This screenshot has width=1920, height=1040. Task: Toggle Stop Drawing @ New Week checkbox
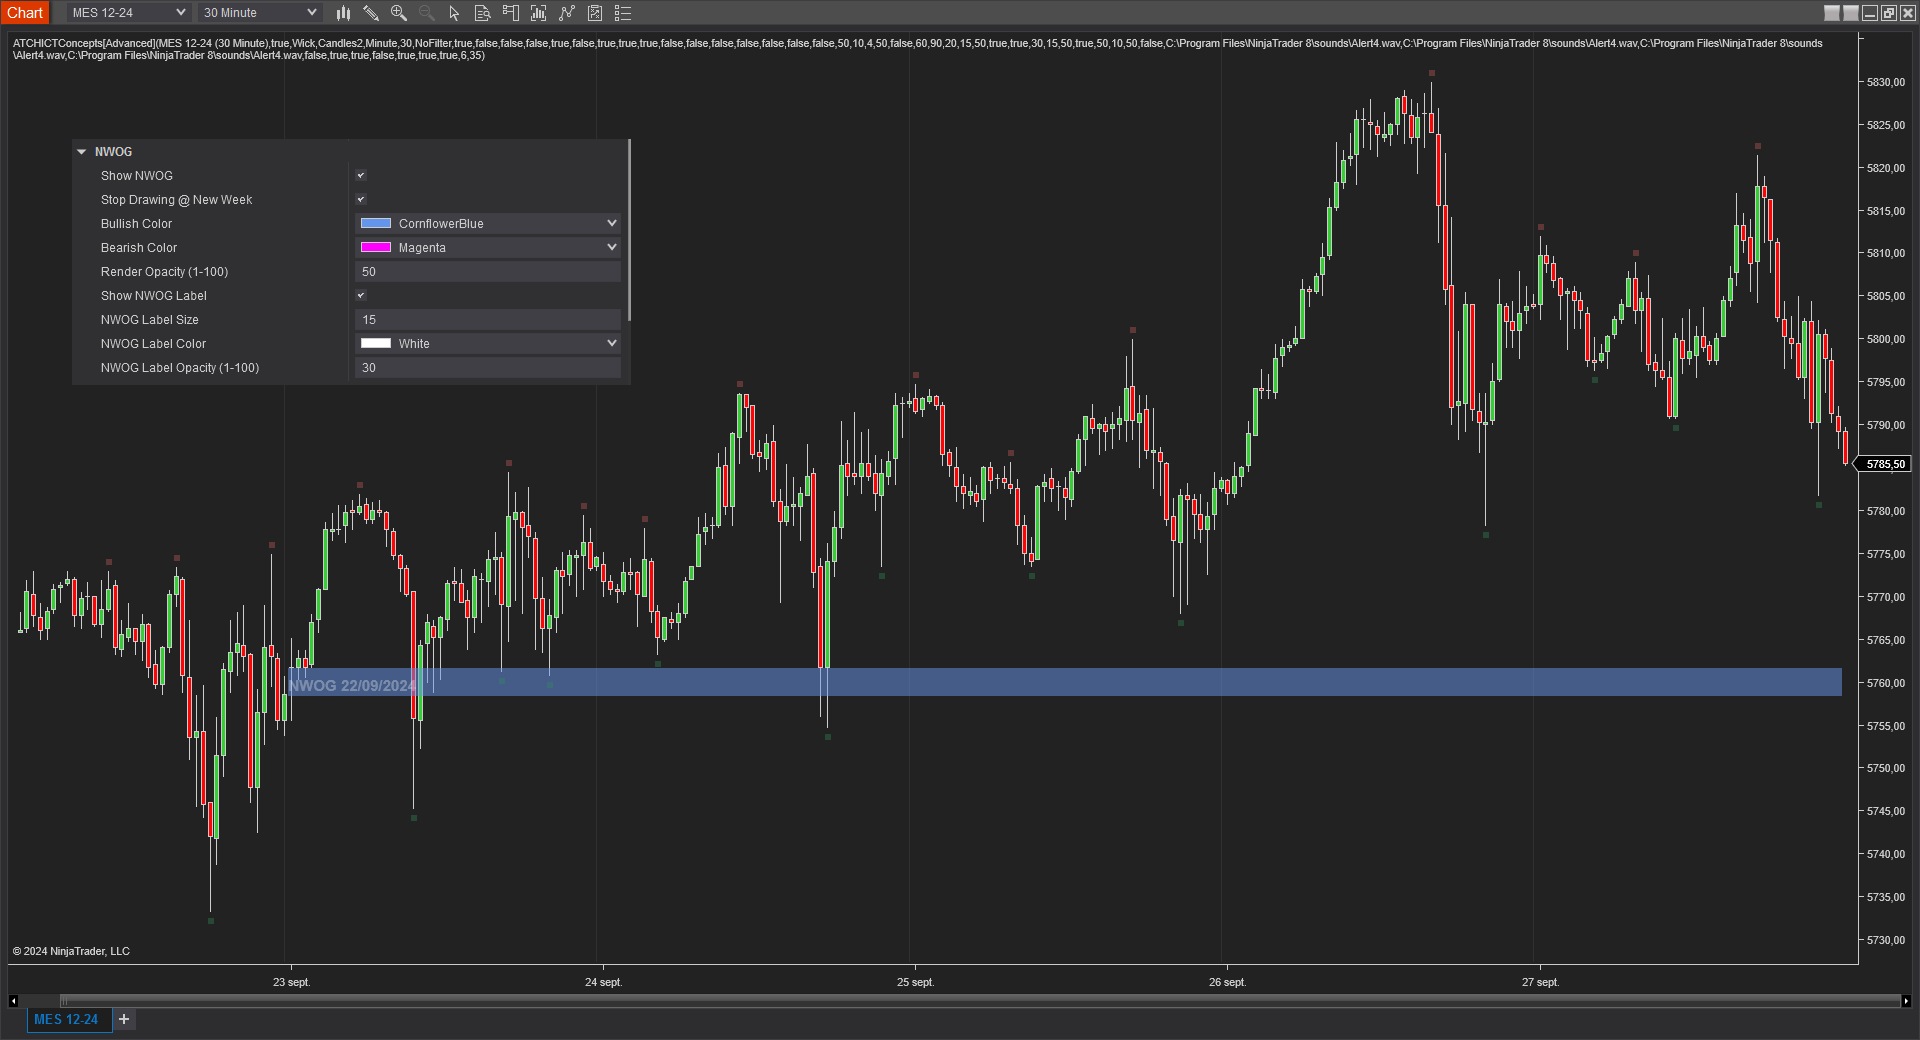coord(361,199)
